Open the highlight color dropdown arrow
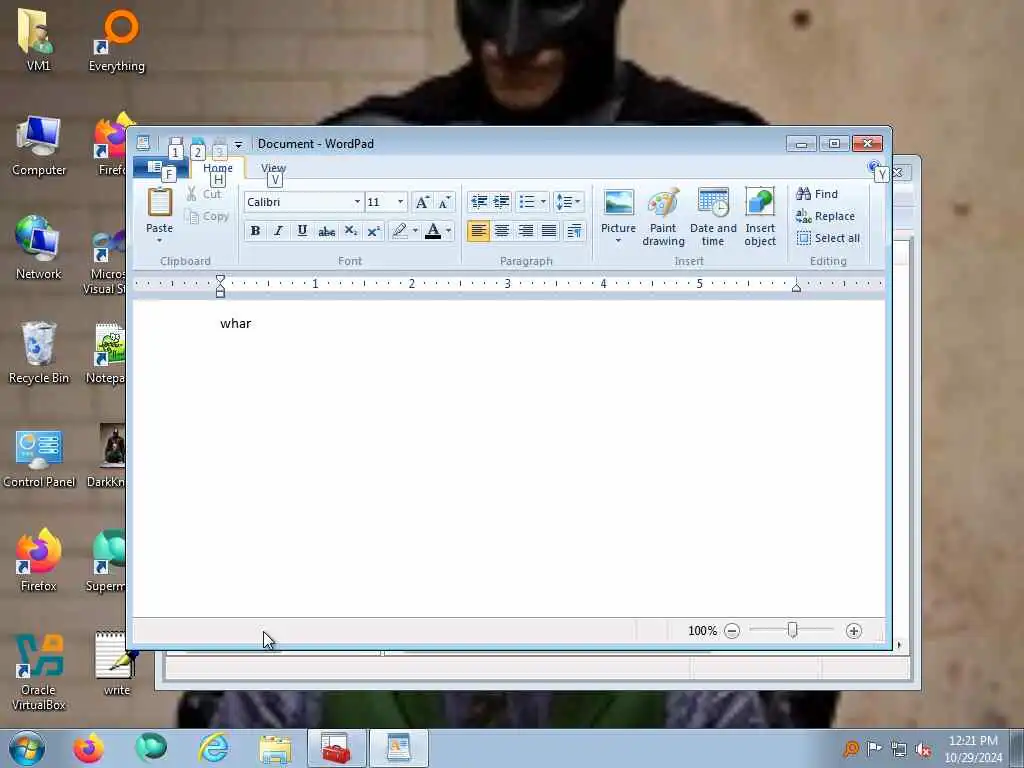Screen dimensions: 1024x768 (415, 231)
